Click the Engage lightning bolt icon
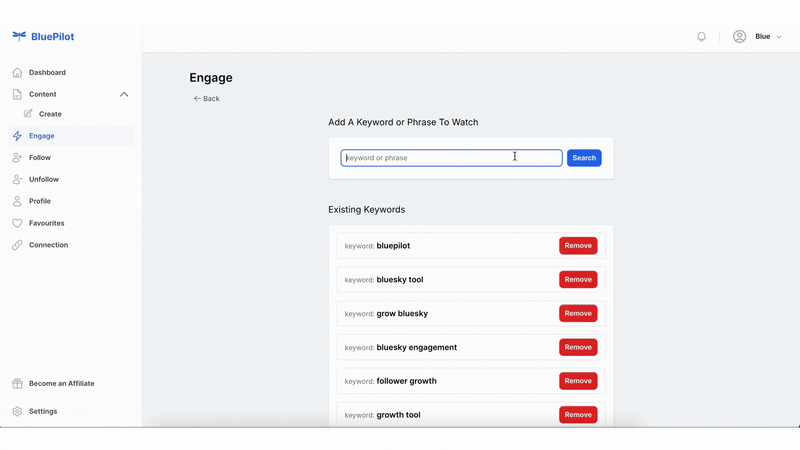This screenshot has height=450, width=800. click(17, 136)
